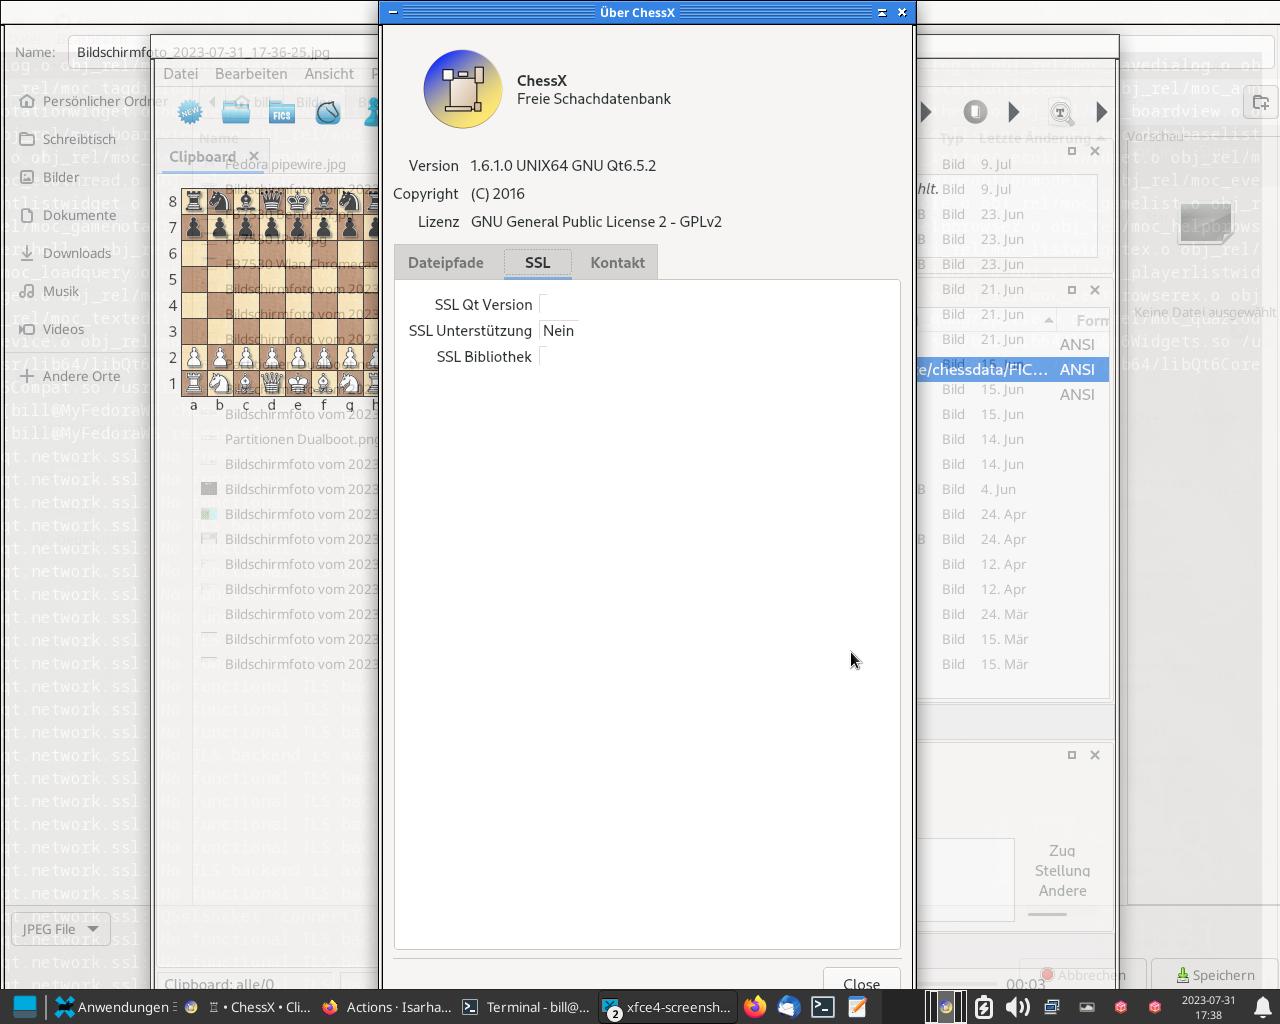Switch to xfce4-screenshooter in taskbar
This screenshot has width=1280, height=1024.
click(x=668, y=1007)
